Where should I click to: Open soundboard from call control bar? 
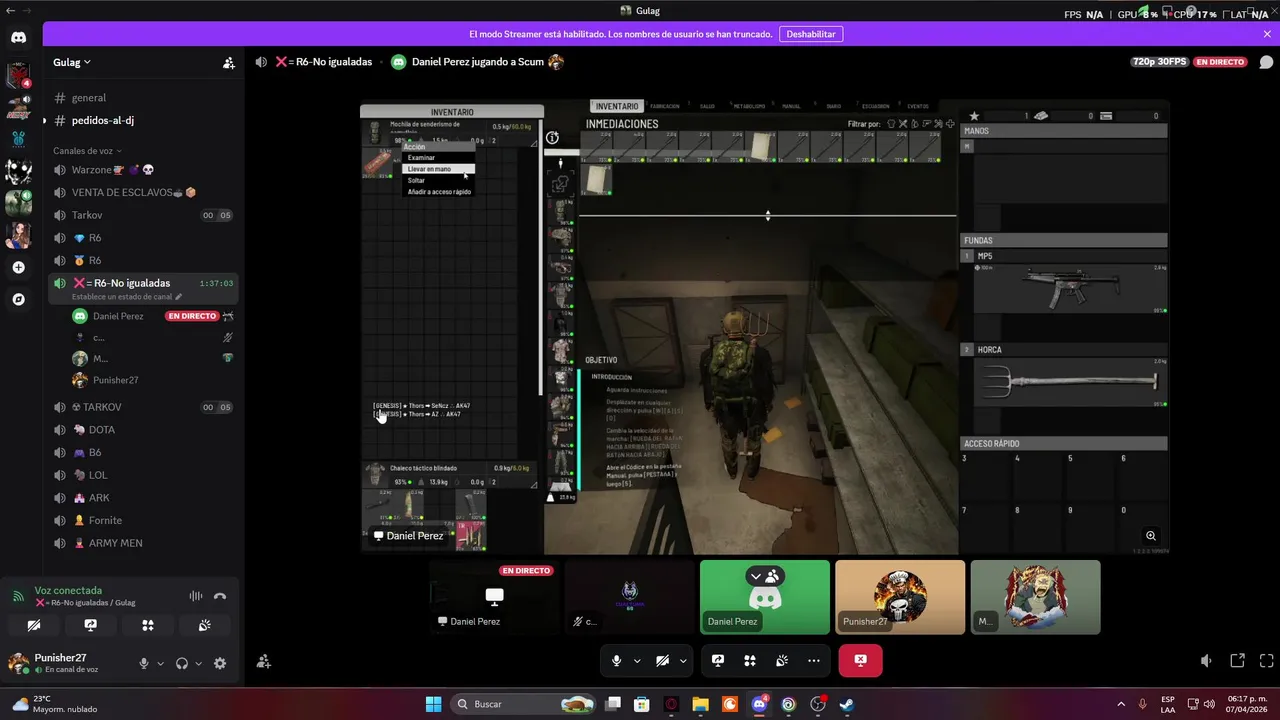(x=782, y=661)
